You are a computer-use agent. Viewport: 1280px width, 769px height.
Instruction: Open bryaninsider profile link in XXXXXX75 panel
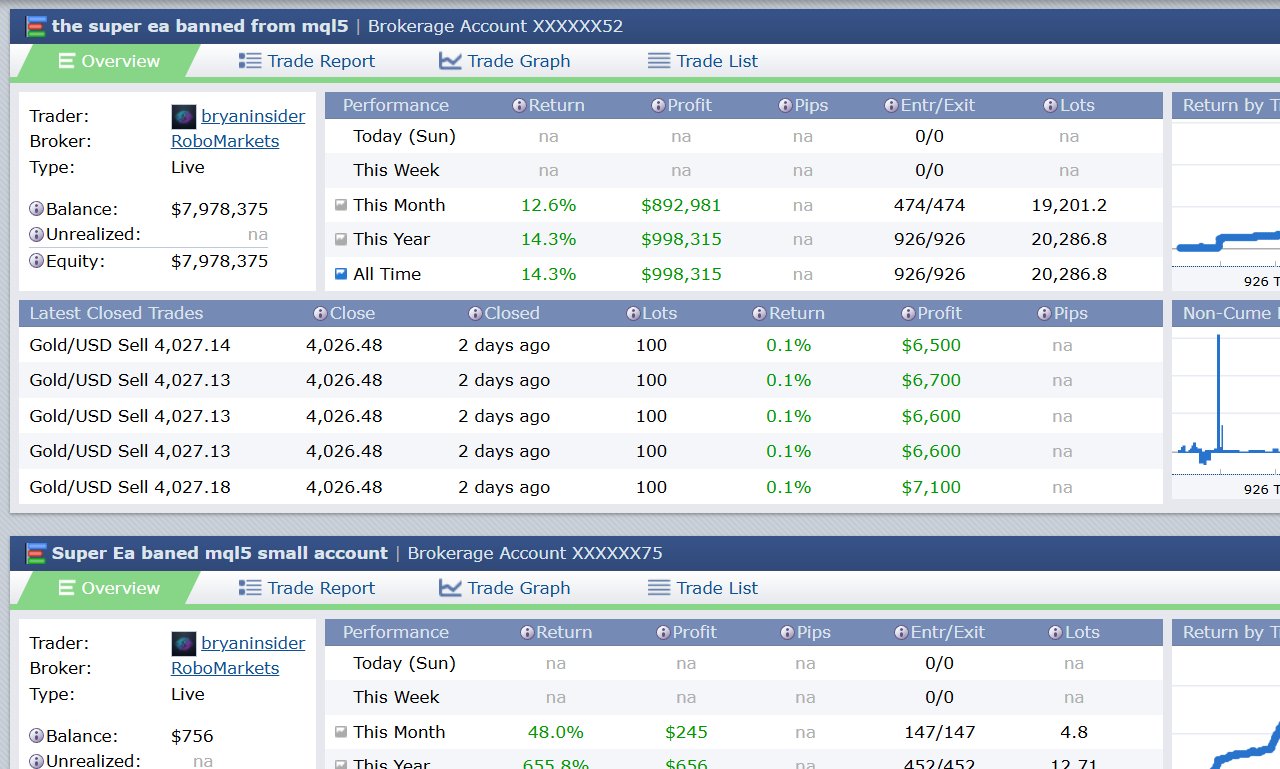click(253, 643)
